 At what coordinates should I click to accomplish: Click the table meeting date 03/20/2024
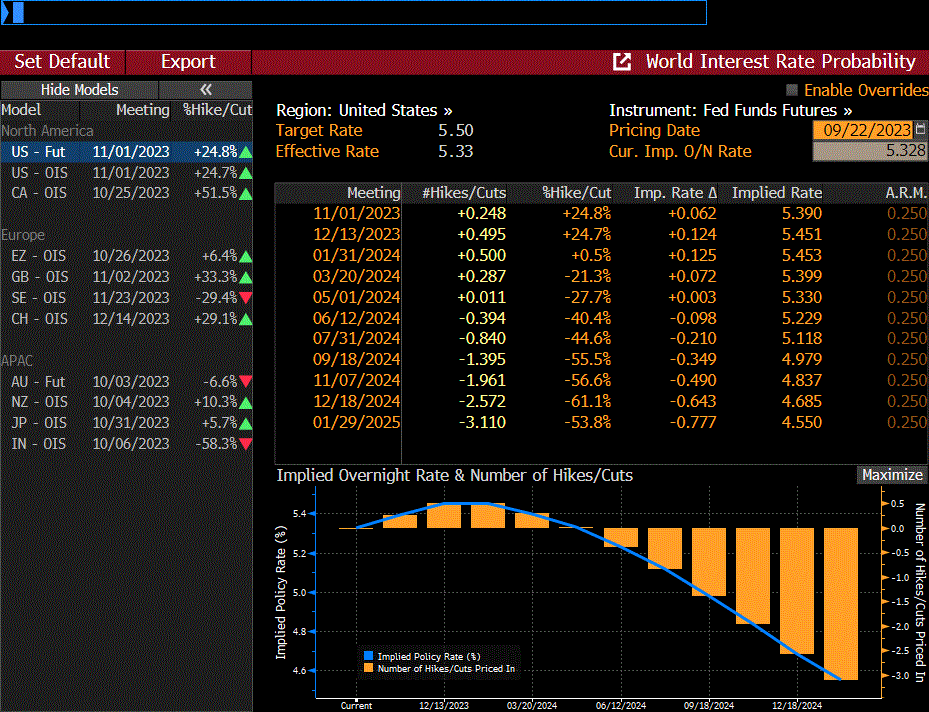(357, 276)
